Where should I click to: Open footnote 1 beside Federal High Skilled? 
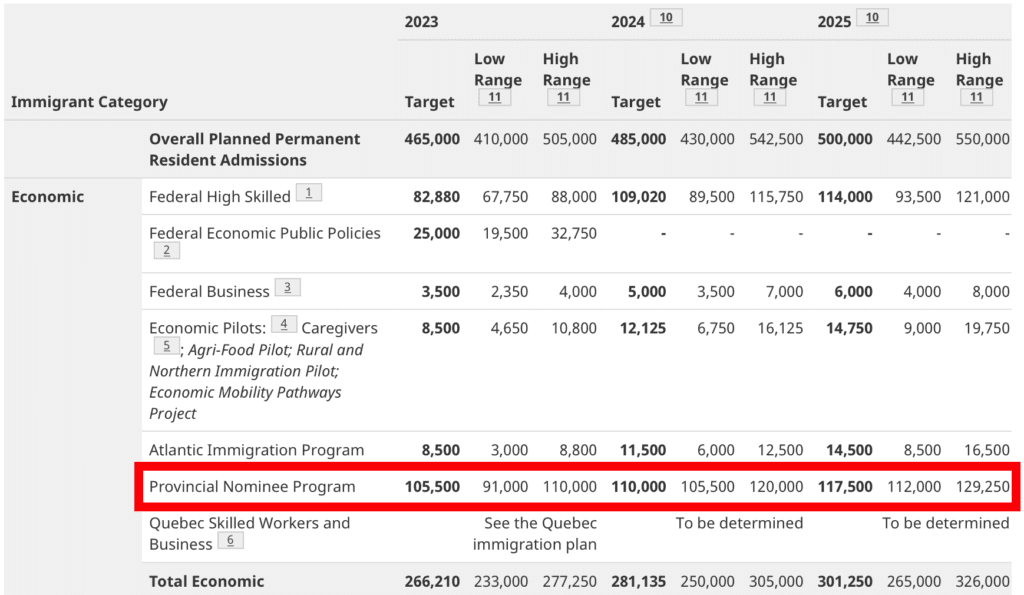coord(309,193)
